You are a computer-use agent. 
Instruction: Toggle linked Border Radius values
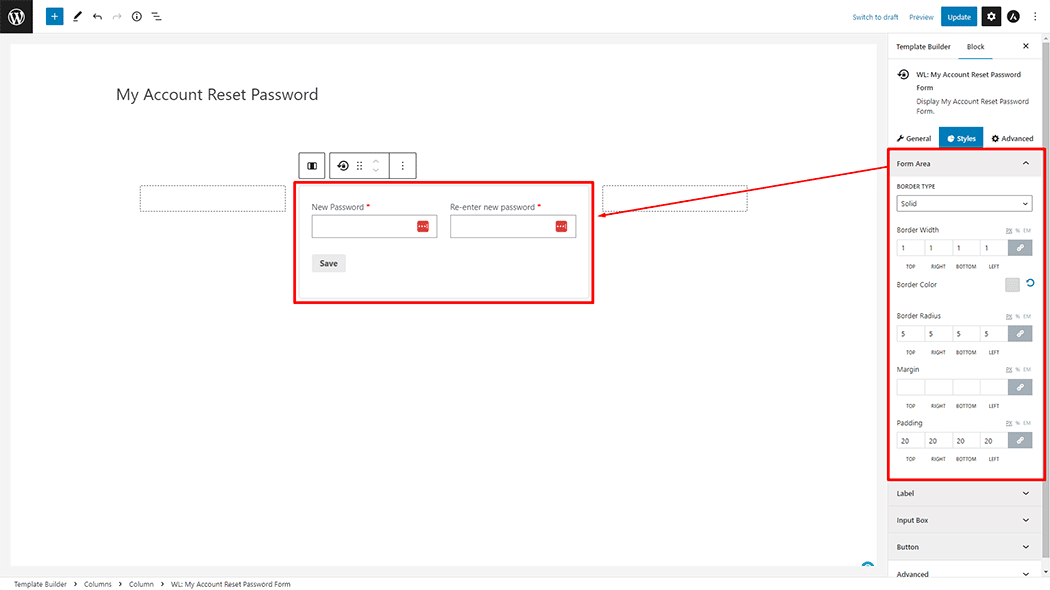click(1020, 334)
